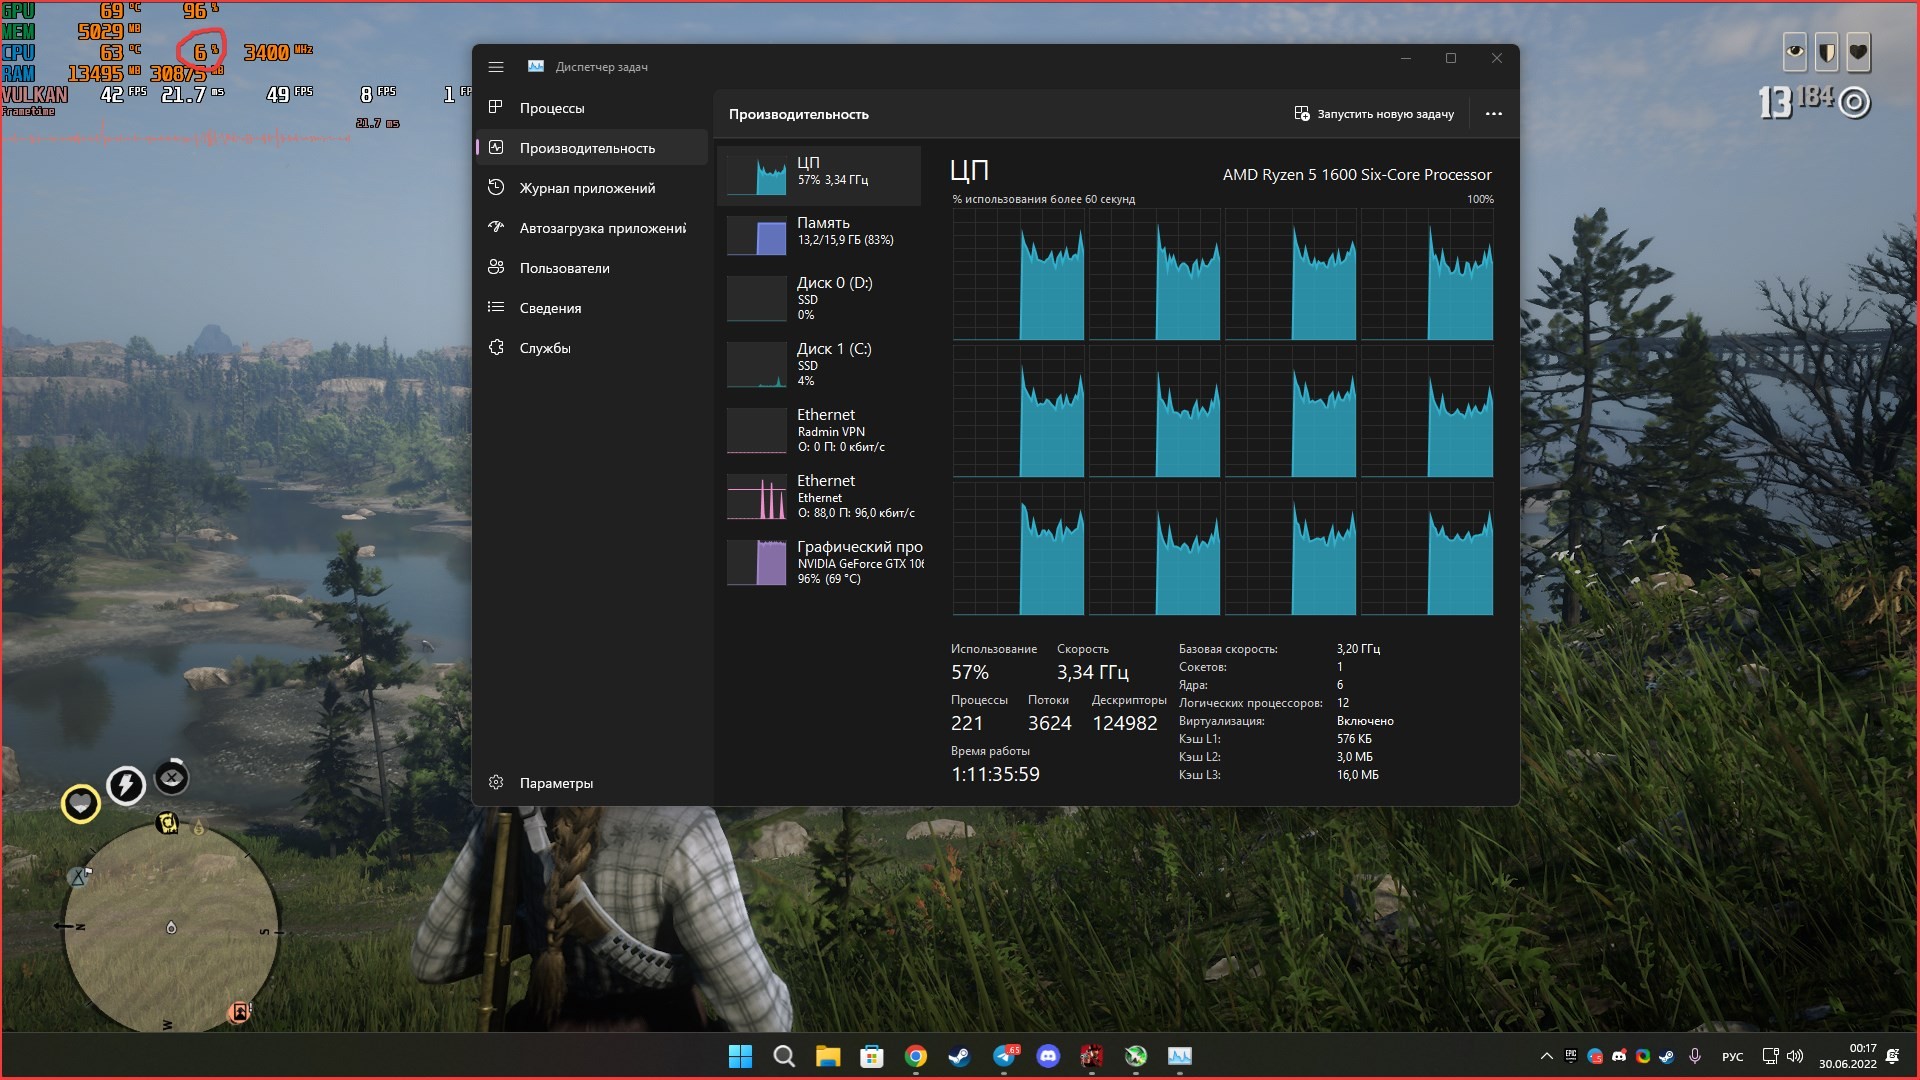Select the Ethernet item showing 88,0 кбит/с
This screenshot has width=1920, height=1080.
coord(819,496)
